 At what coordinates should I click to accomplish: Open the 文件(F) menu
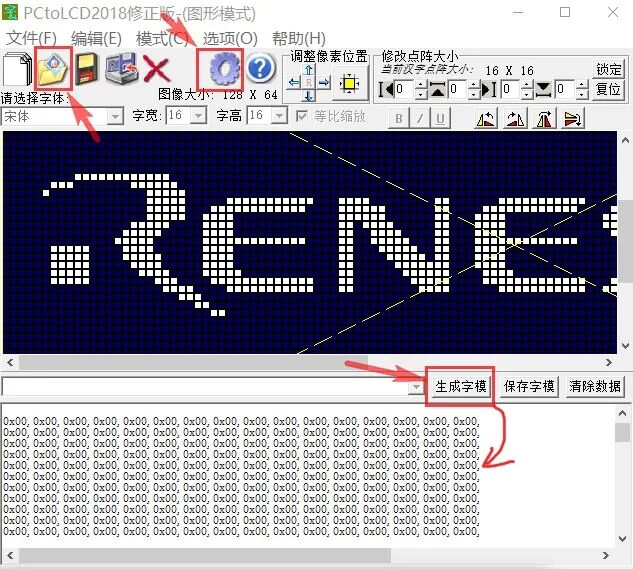click(31, 39)
